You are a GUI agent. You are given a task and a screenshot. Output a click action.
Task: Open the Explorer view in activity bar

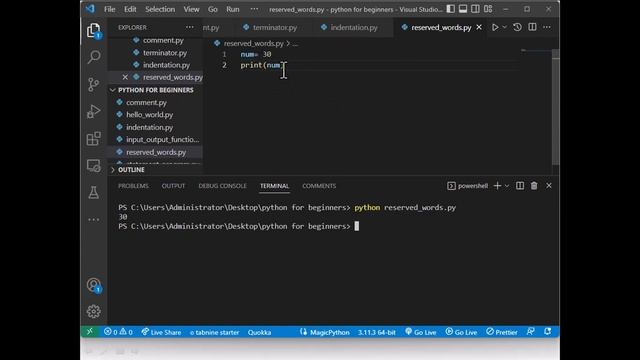pyautogui.click(x=93, y=30)
